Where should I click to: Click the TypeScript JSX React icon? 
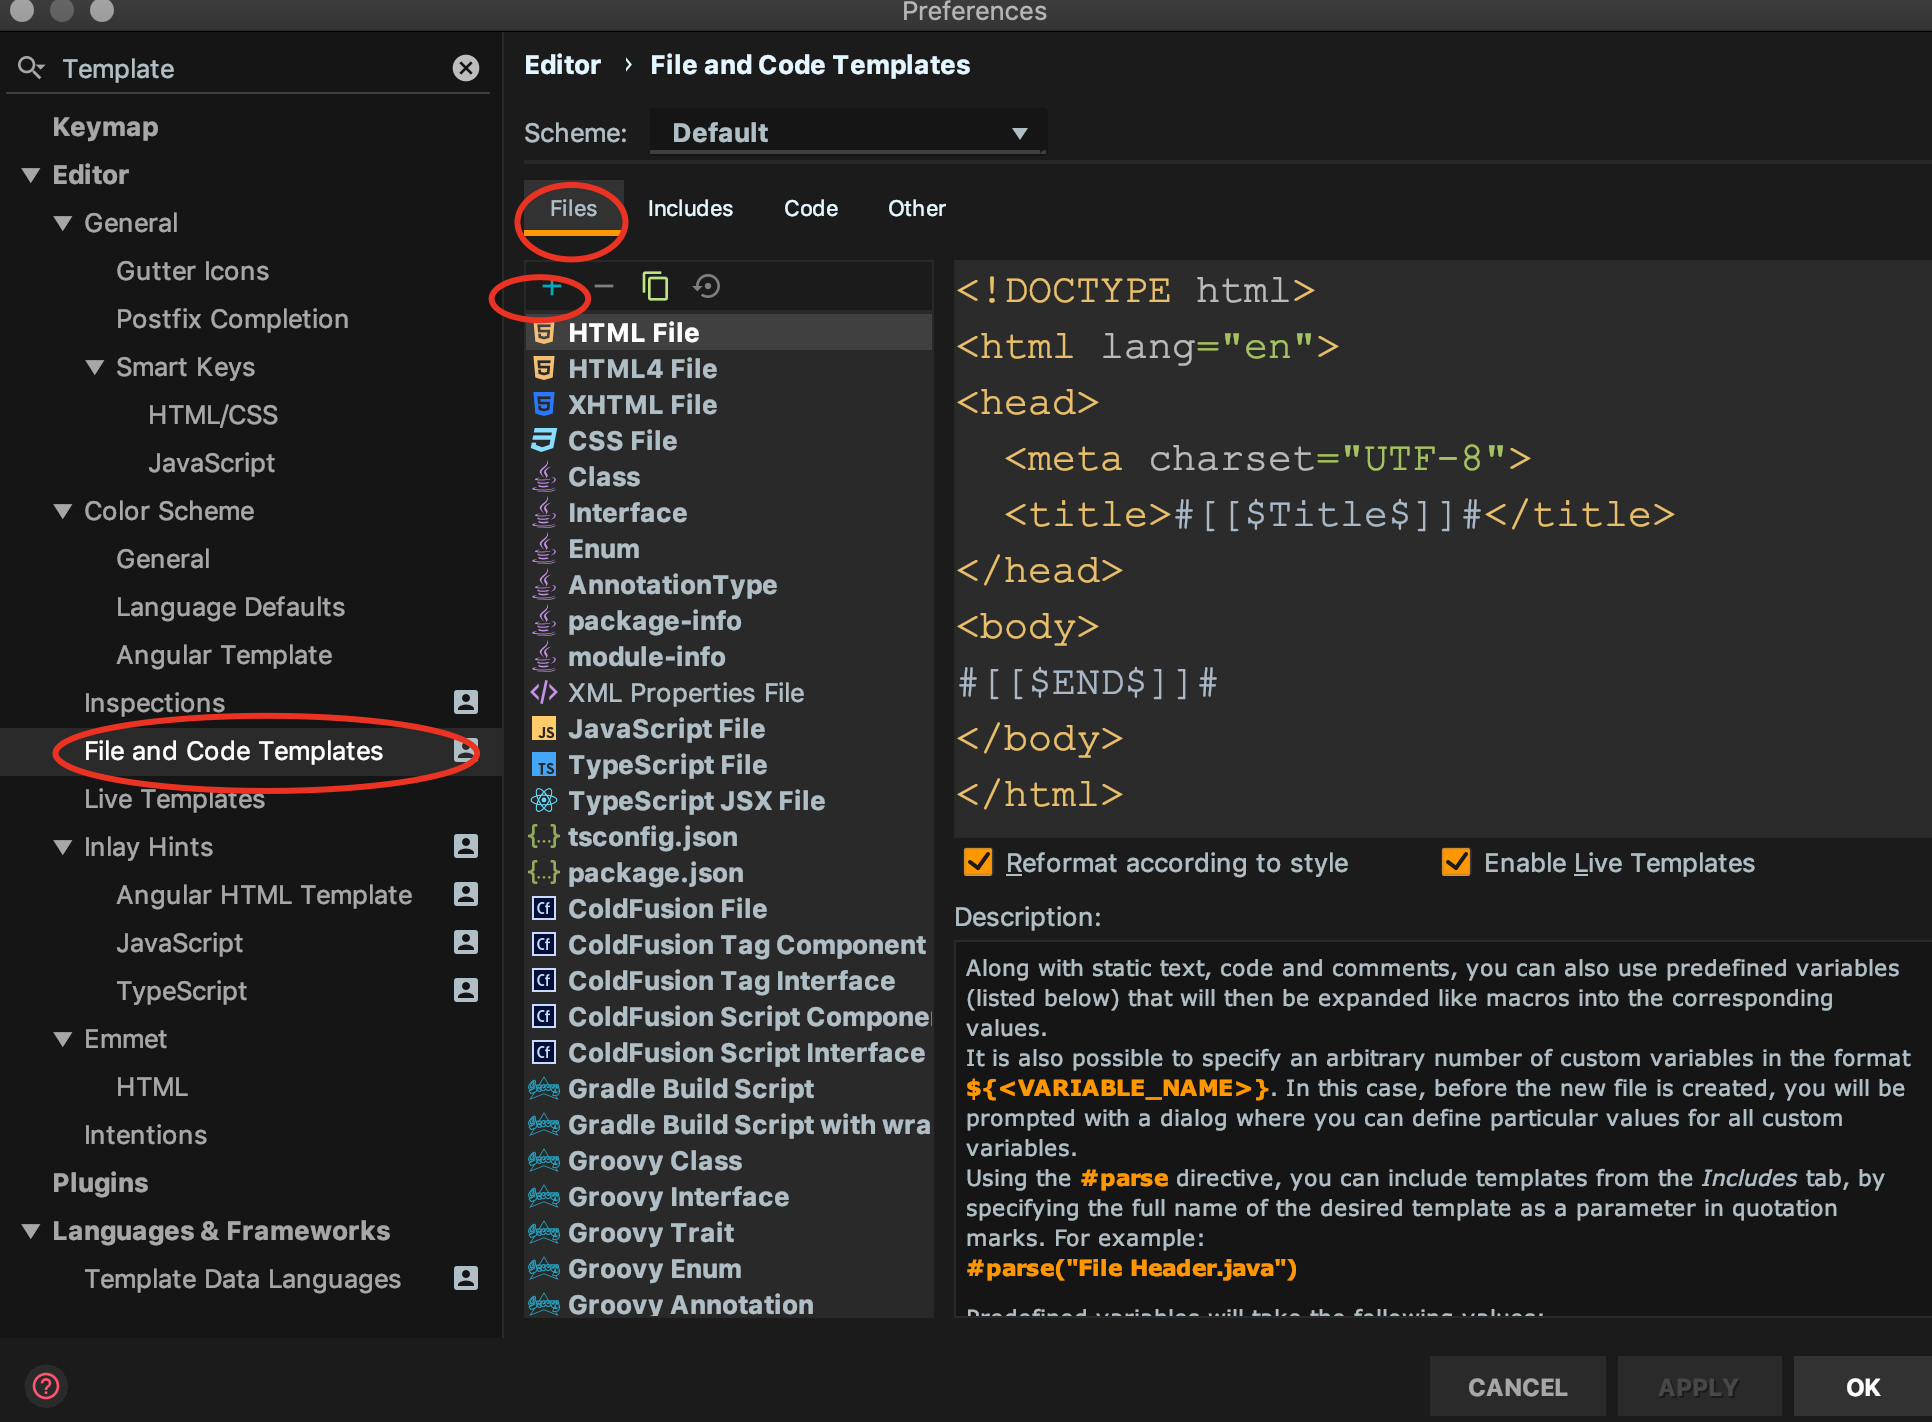(x=544, y=801)
